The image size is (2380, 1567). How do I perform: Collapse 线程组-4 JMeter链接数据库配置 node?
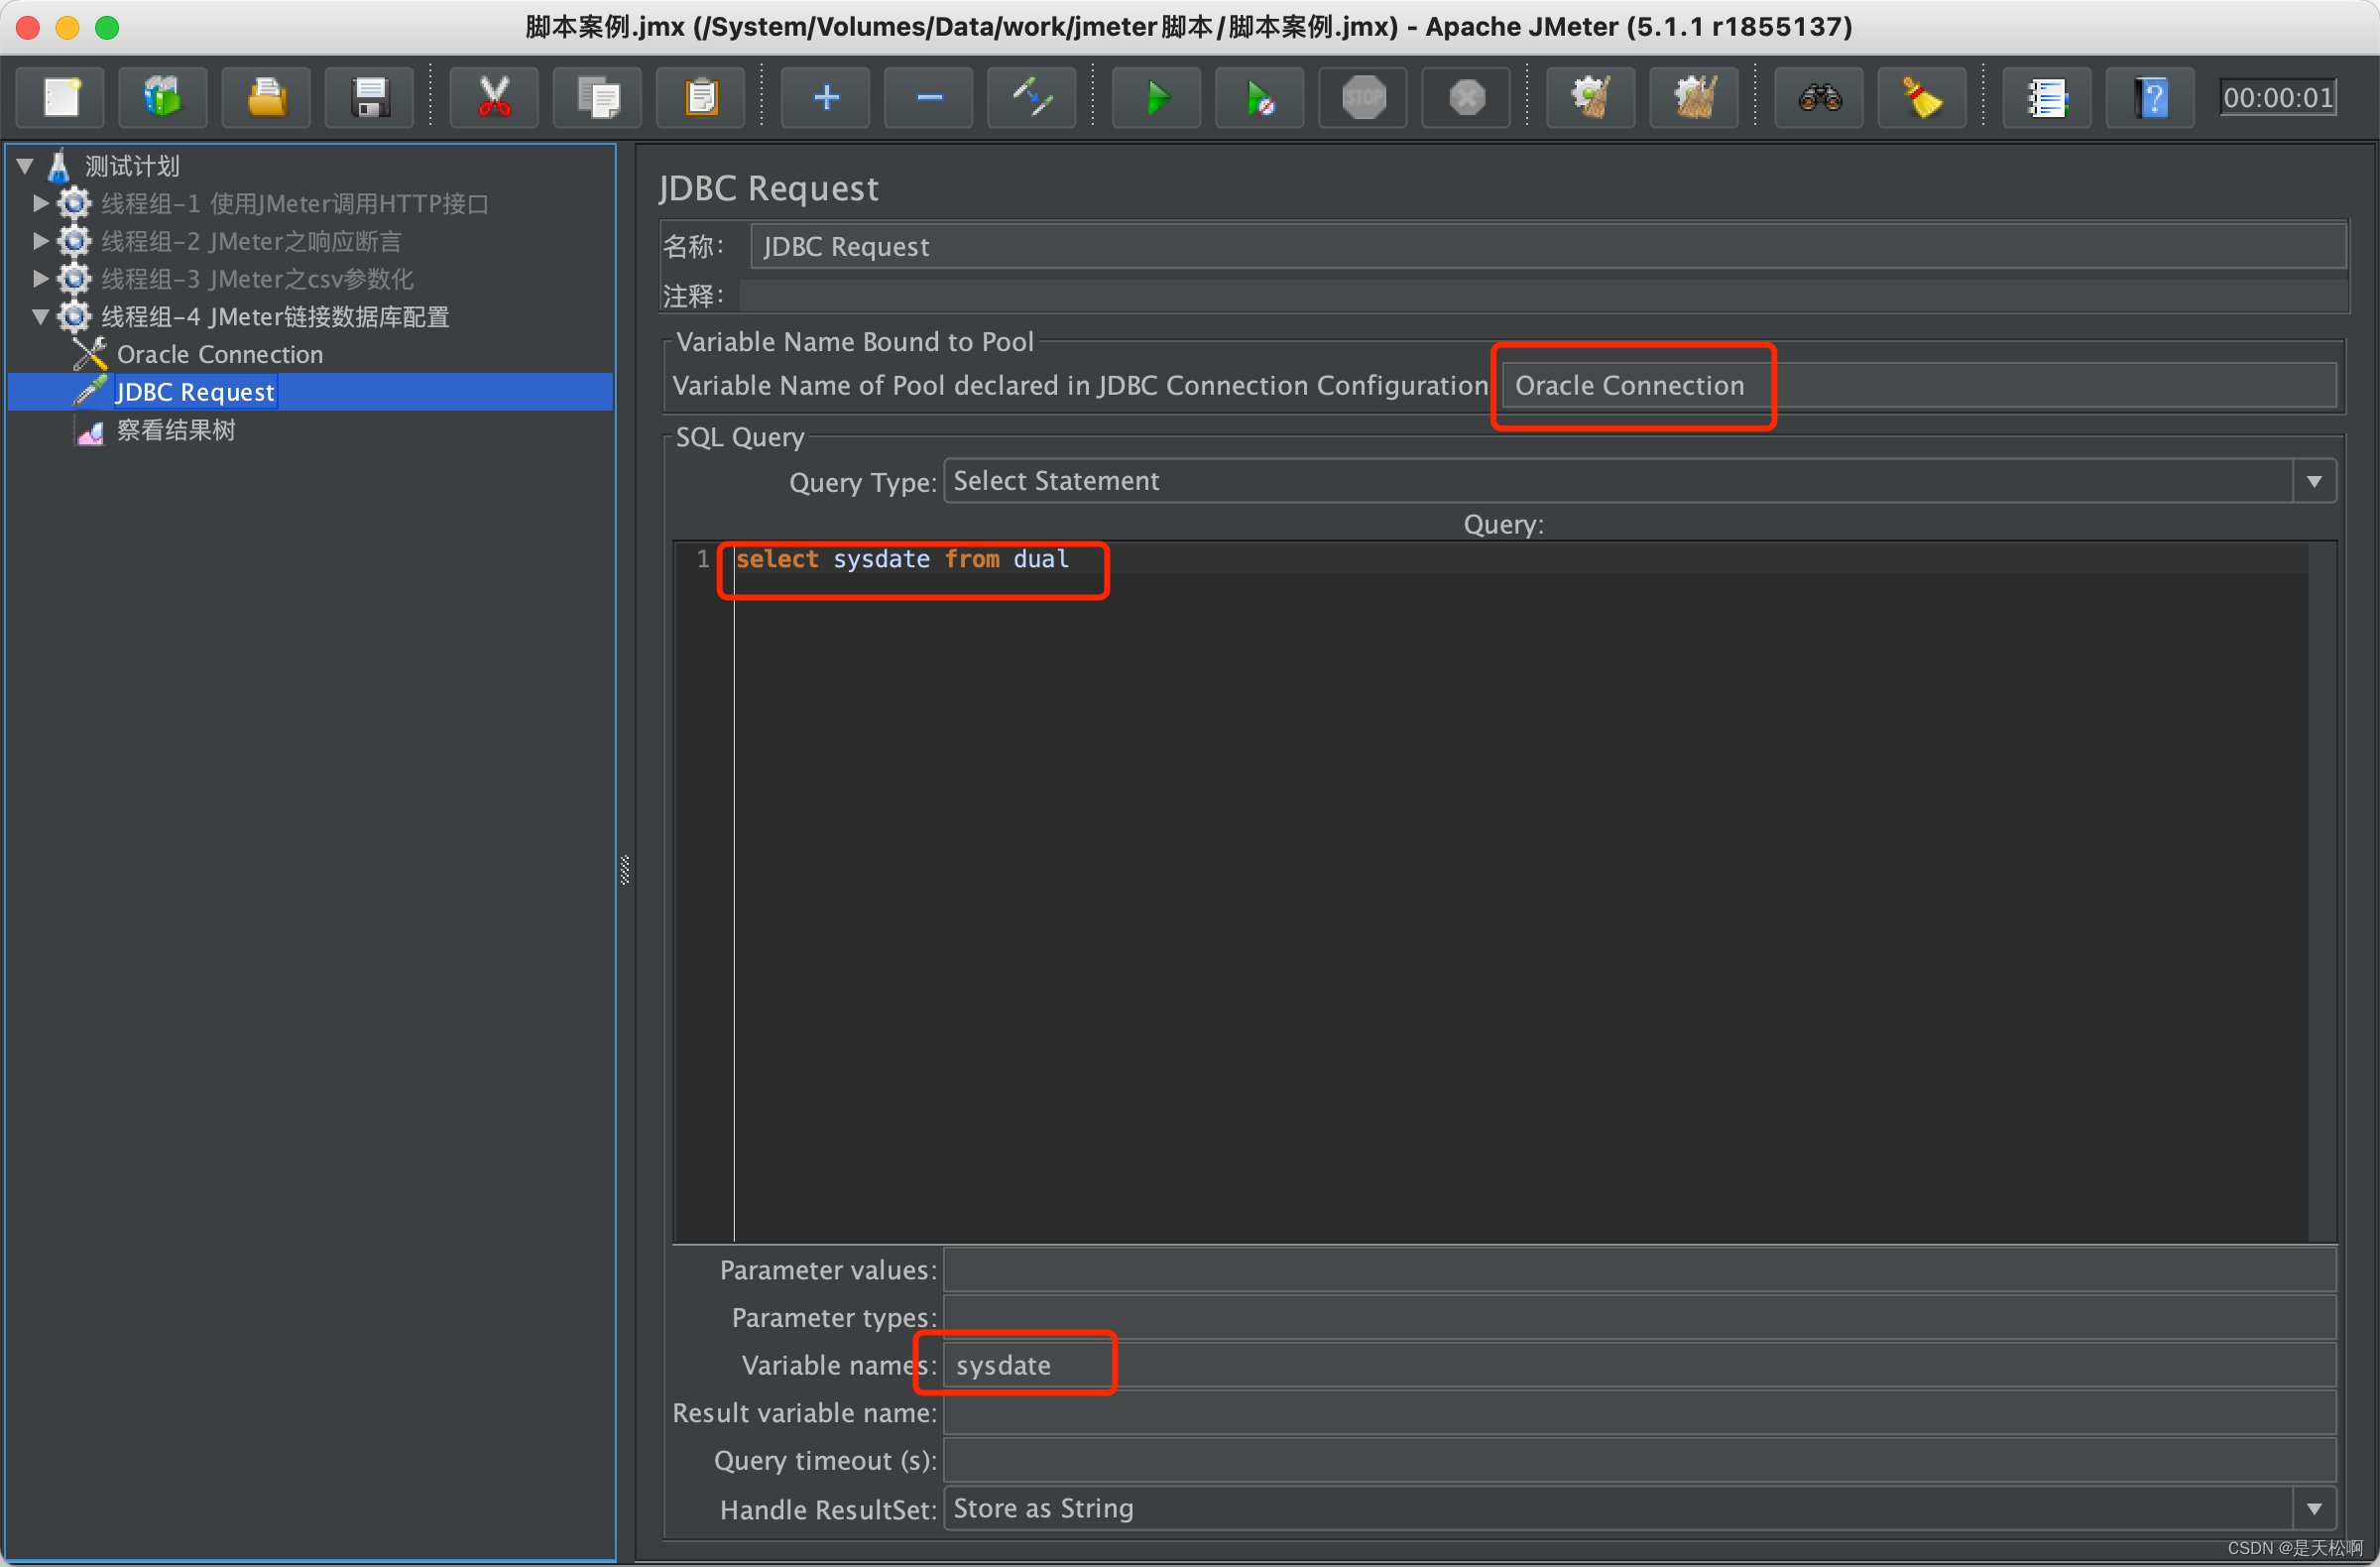click(x=41, y=316)
